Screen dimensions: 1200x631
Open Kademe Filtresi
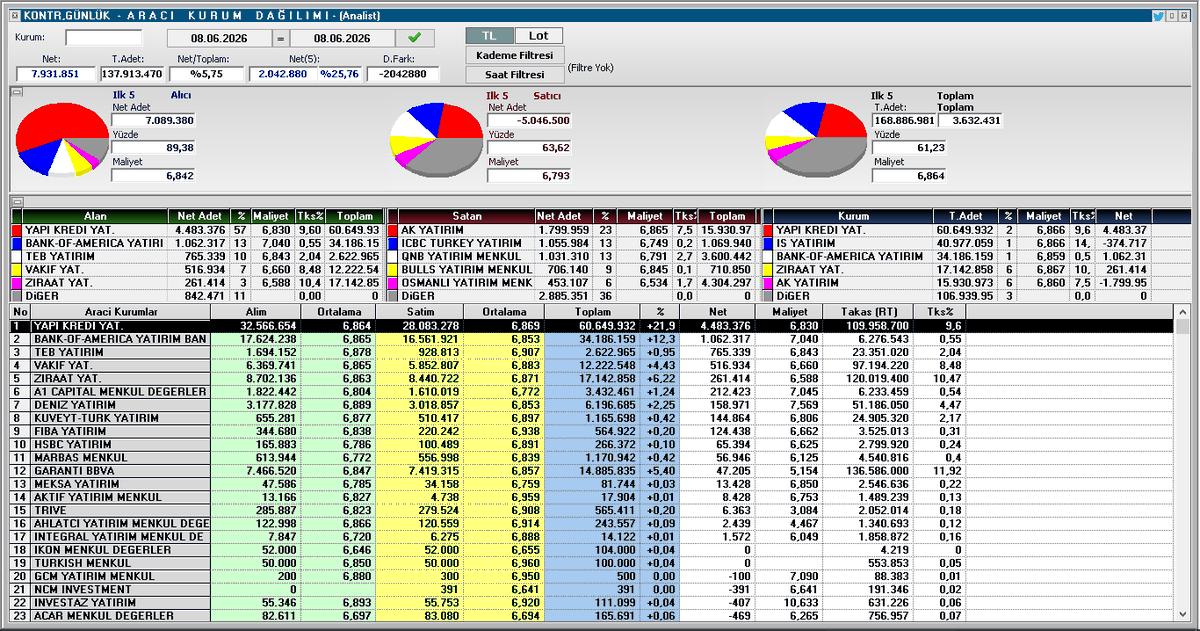coord(516,55)
